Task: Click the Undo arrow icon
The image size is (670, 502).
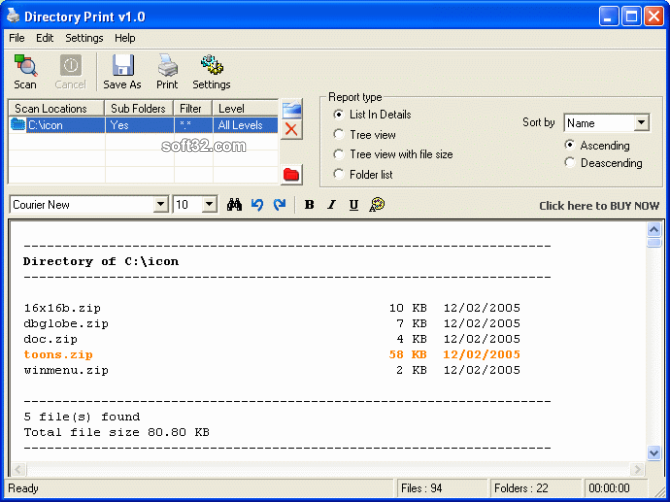Action: point(257,205)
